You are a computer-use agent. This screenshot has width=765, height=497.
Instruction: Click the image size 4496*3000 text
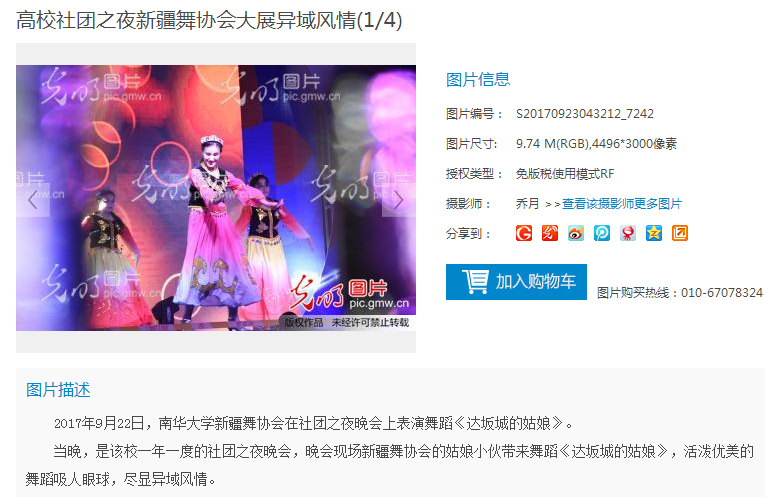point(635,144)
